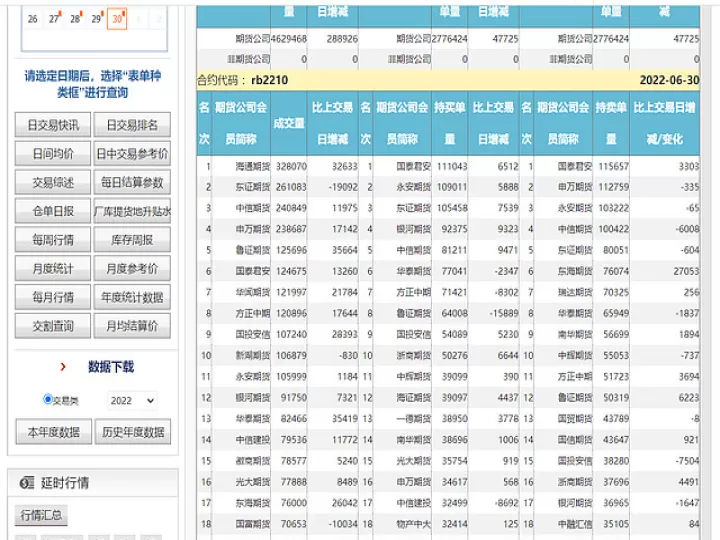
Task: Click position value 32414
Action: [455, 524]
